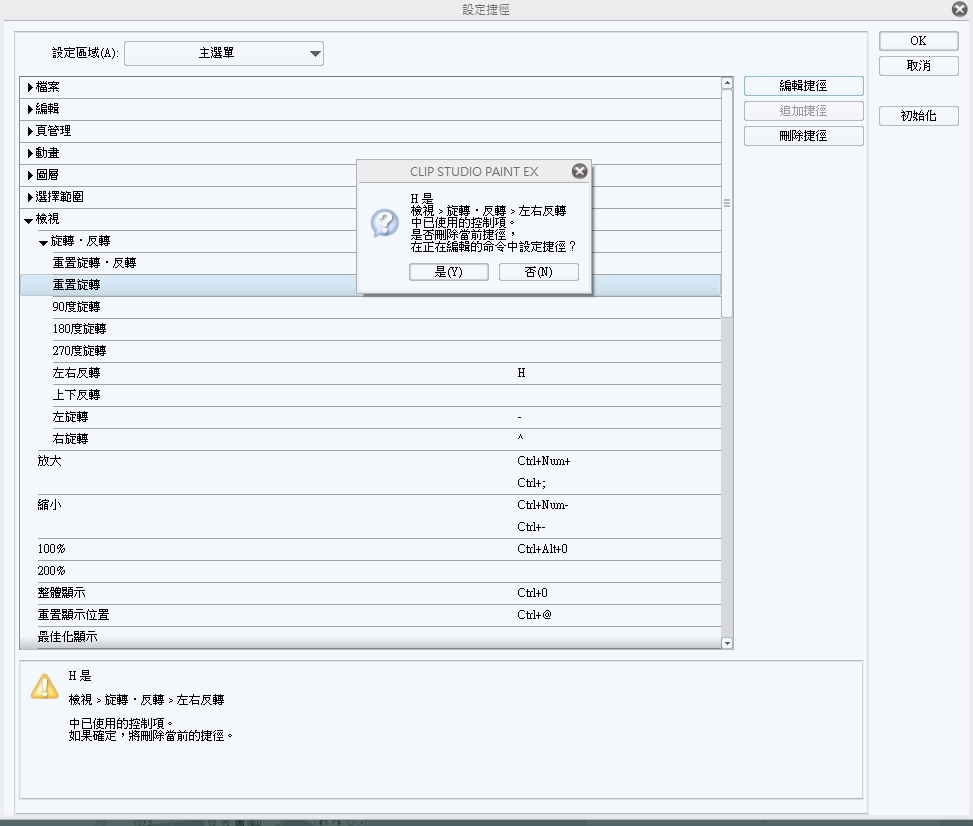The image size is (973, 826).
Task: Click the 初始化 button
Action: click(918, 116)
